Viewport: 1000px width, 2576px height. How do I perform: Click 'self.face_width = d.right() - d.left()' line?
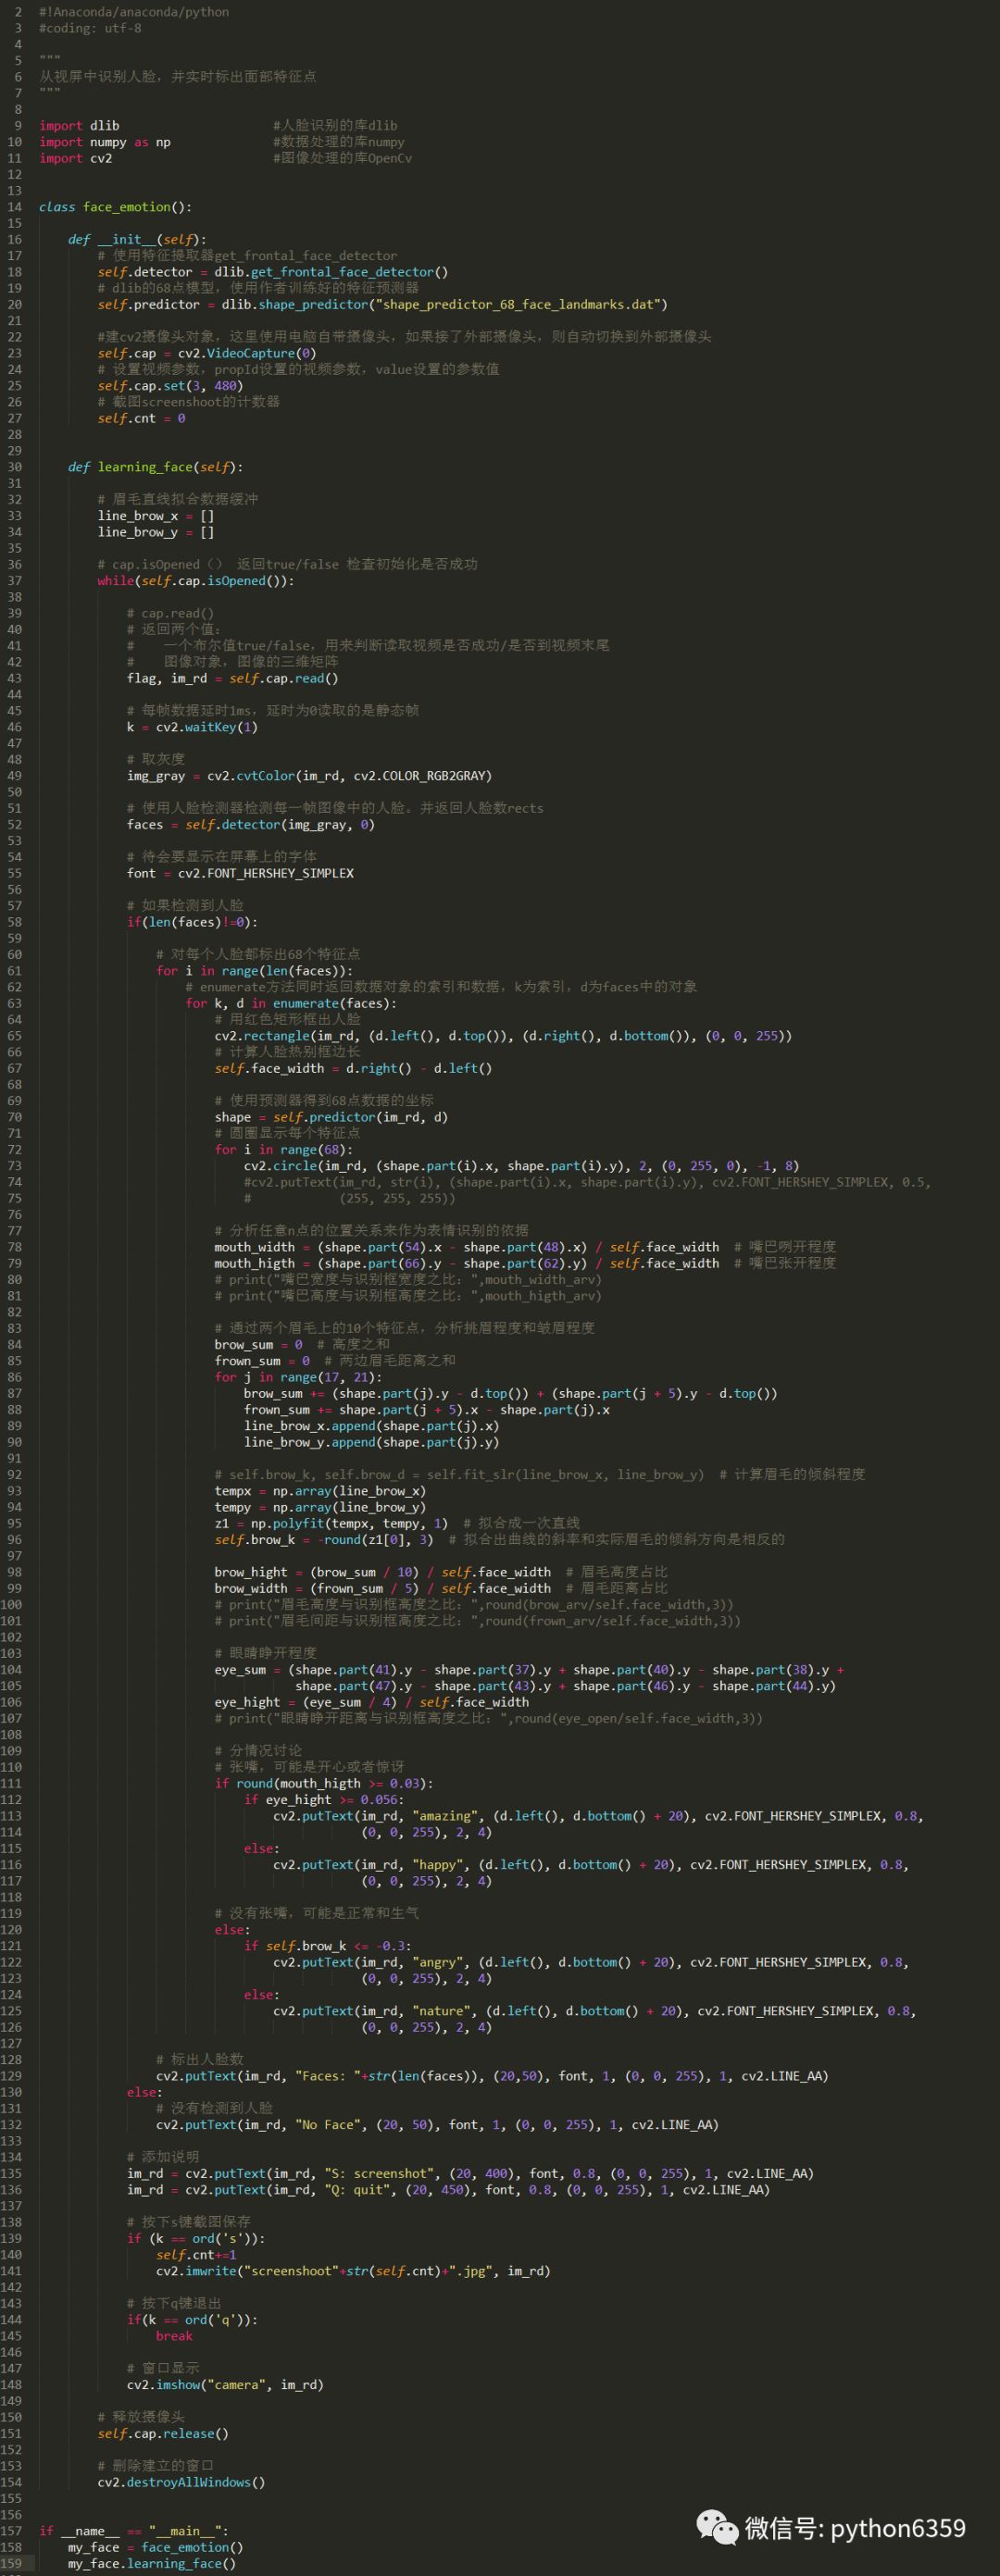pos(353,1068)
